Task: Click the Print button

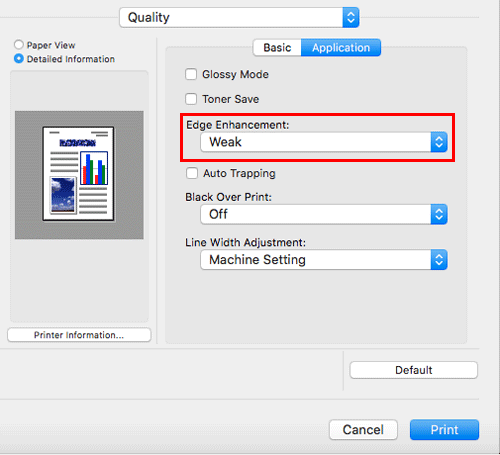Action: (x=444, y=430)
